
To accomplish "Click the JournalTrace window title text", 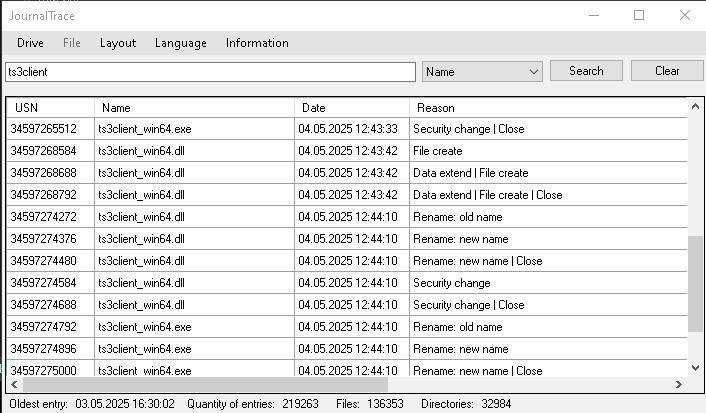I will point(42,16).
